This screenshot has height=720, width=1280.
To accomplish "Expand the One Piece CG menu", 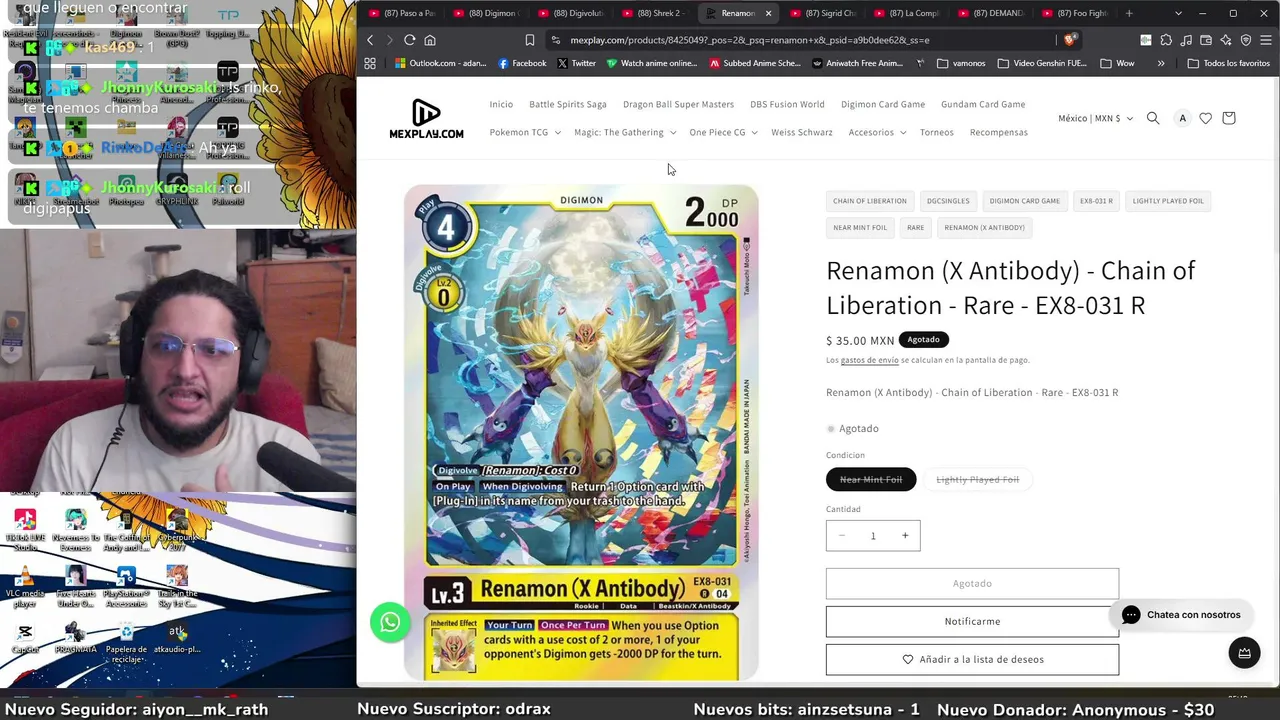I will (723, 132).
